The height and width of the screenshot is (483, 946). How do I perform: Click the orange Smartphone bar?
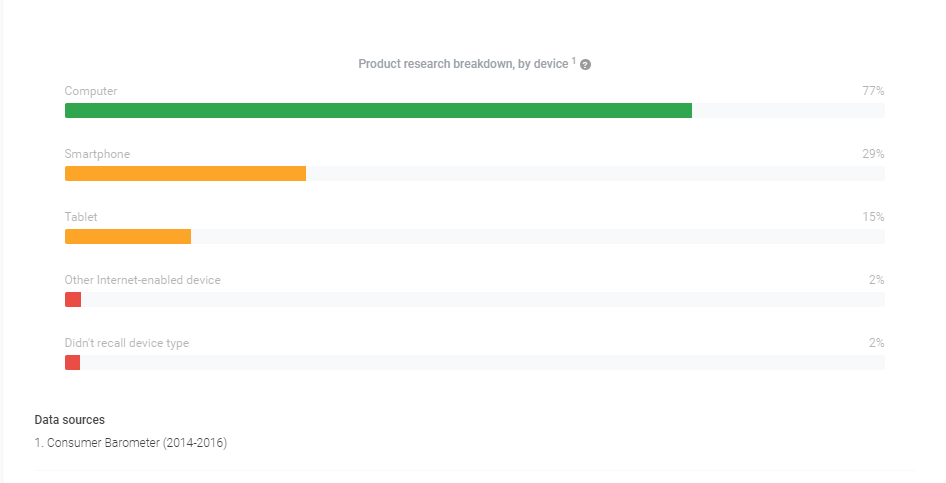185,173
